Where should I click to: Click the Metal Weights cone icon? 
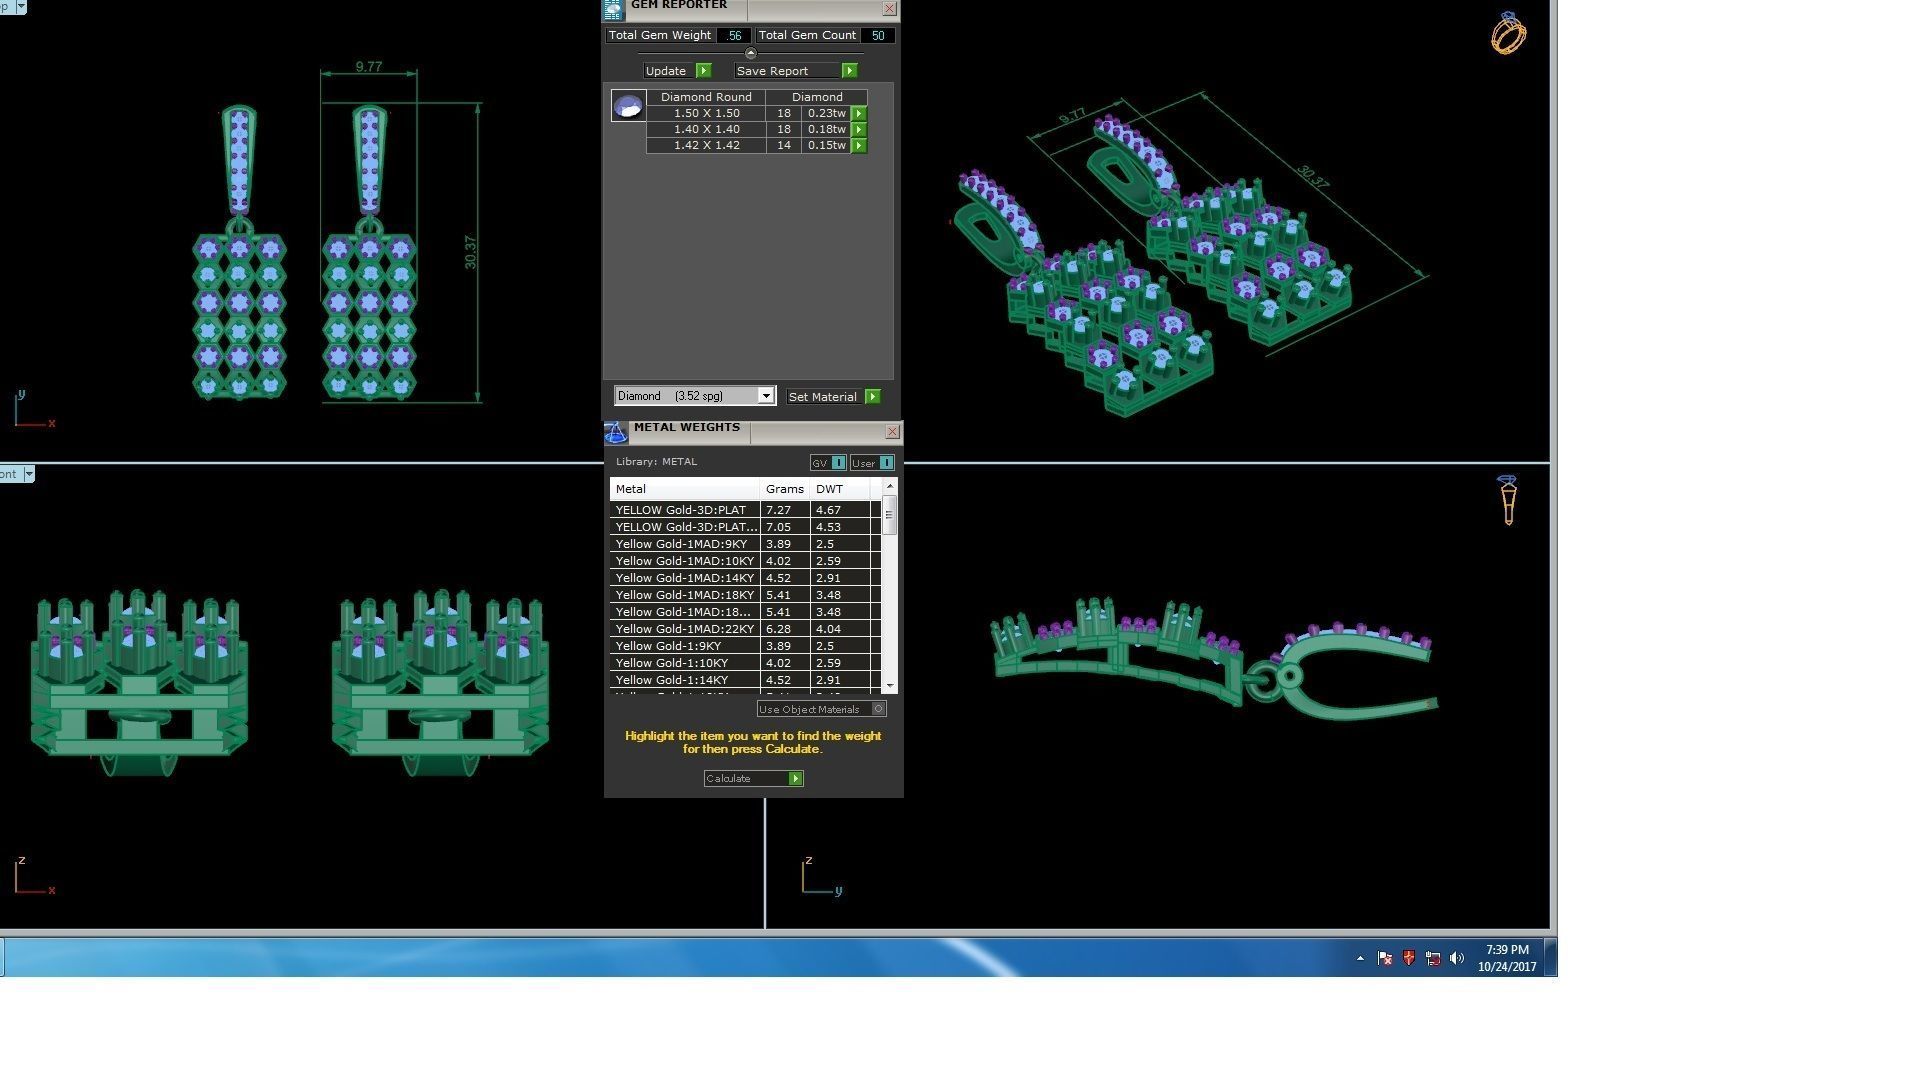coord(615,432)
